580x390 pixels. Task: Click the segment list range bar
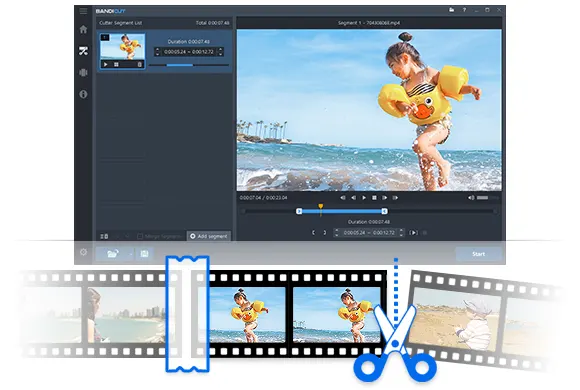[189, 65]
